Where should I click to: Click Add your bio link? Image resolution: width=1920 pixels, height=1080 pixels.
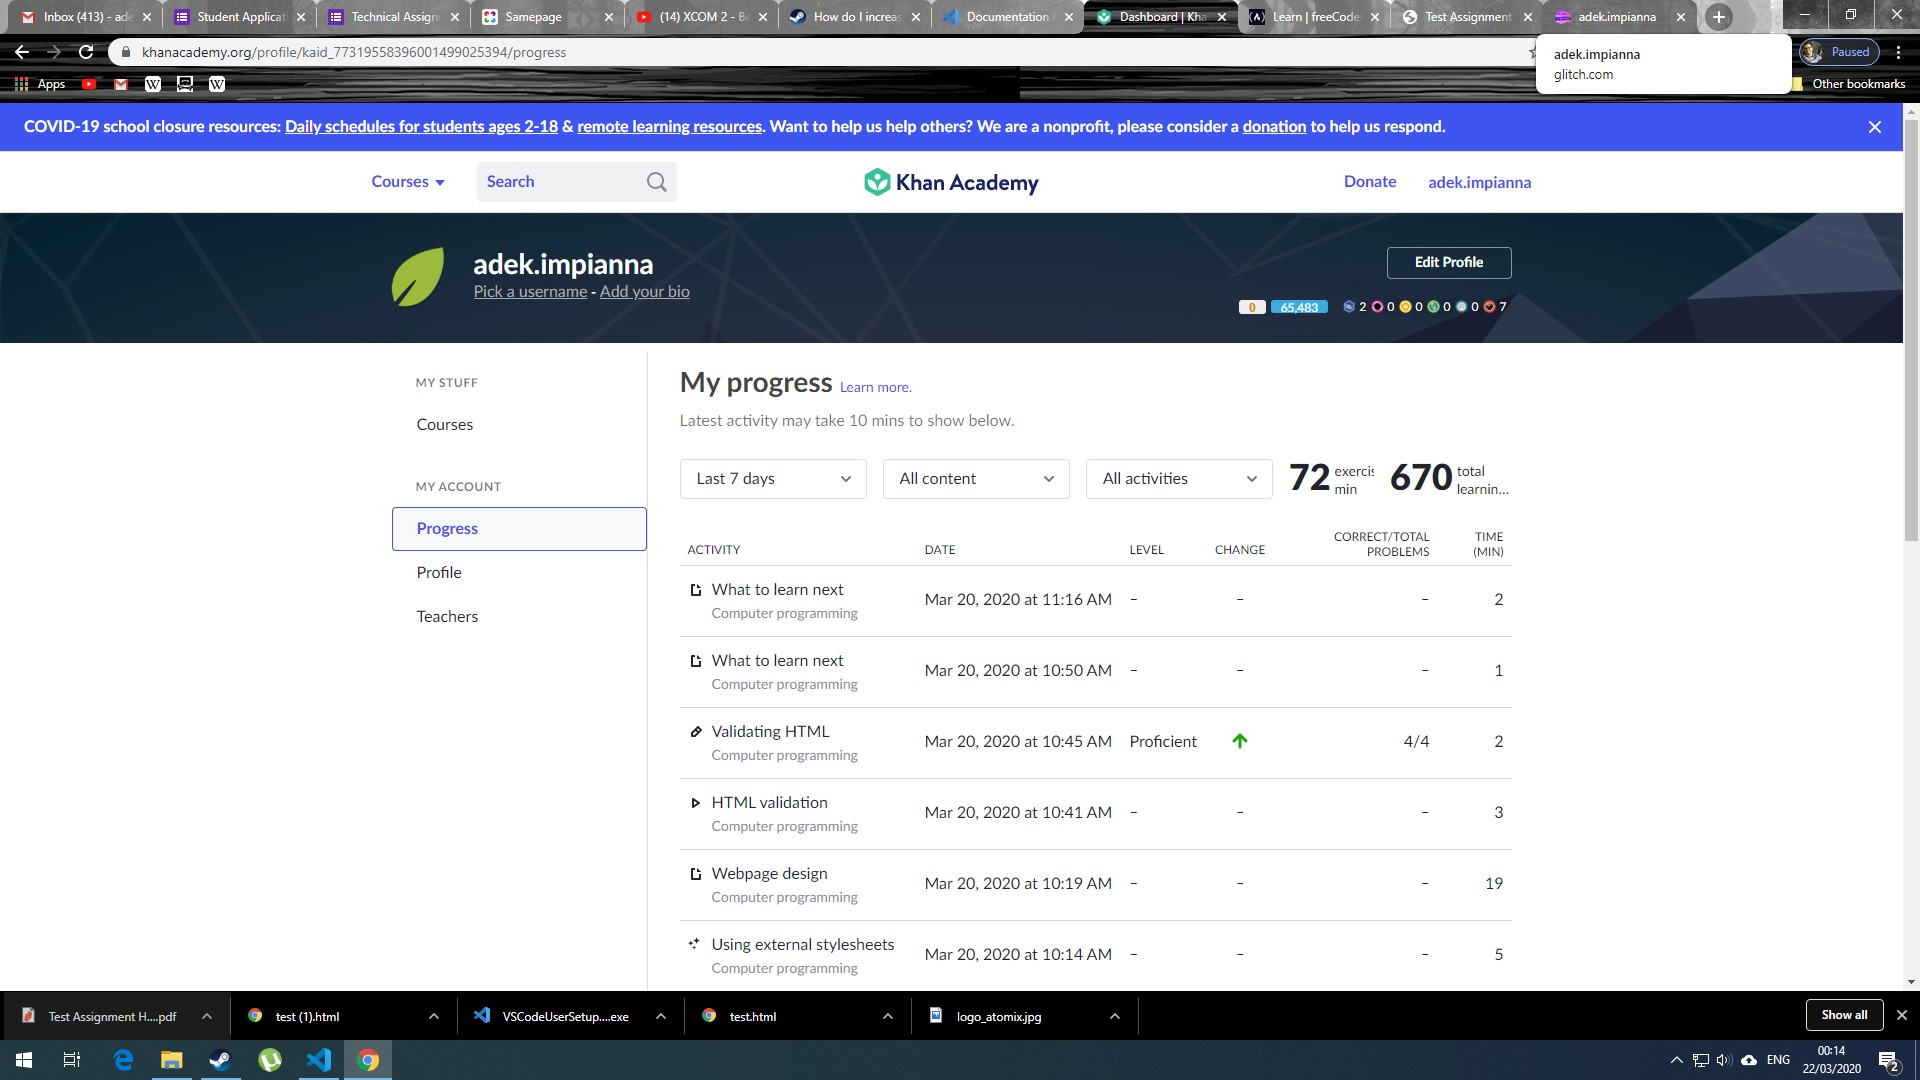[645, 292]
